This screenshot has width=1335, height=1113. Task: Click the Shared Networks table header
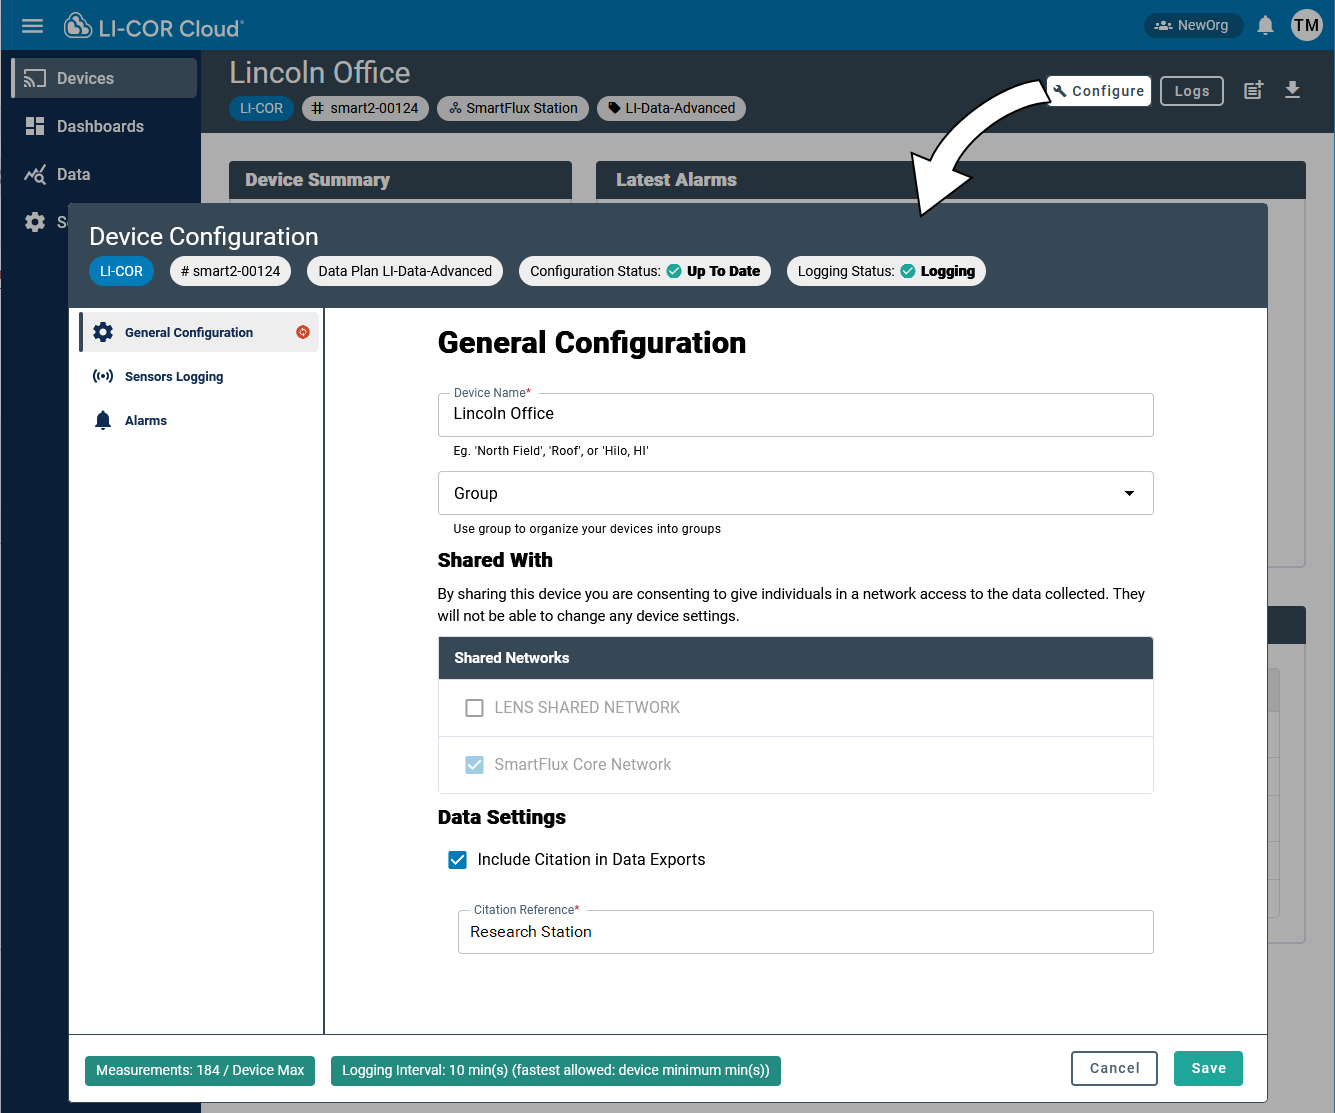[x=796, y=658]
